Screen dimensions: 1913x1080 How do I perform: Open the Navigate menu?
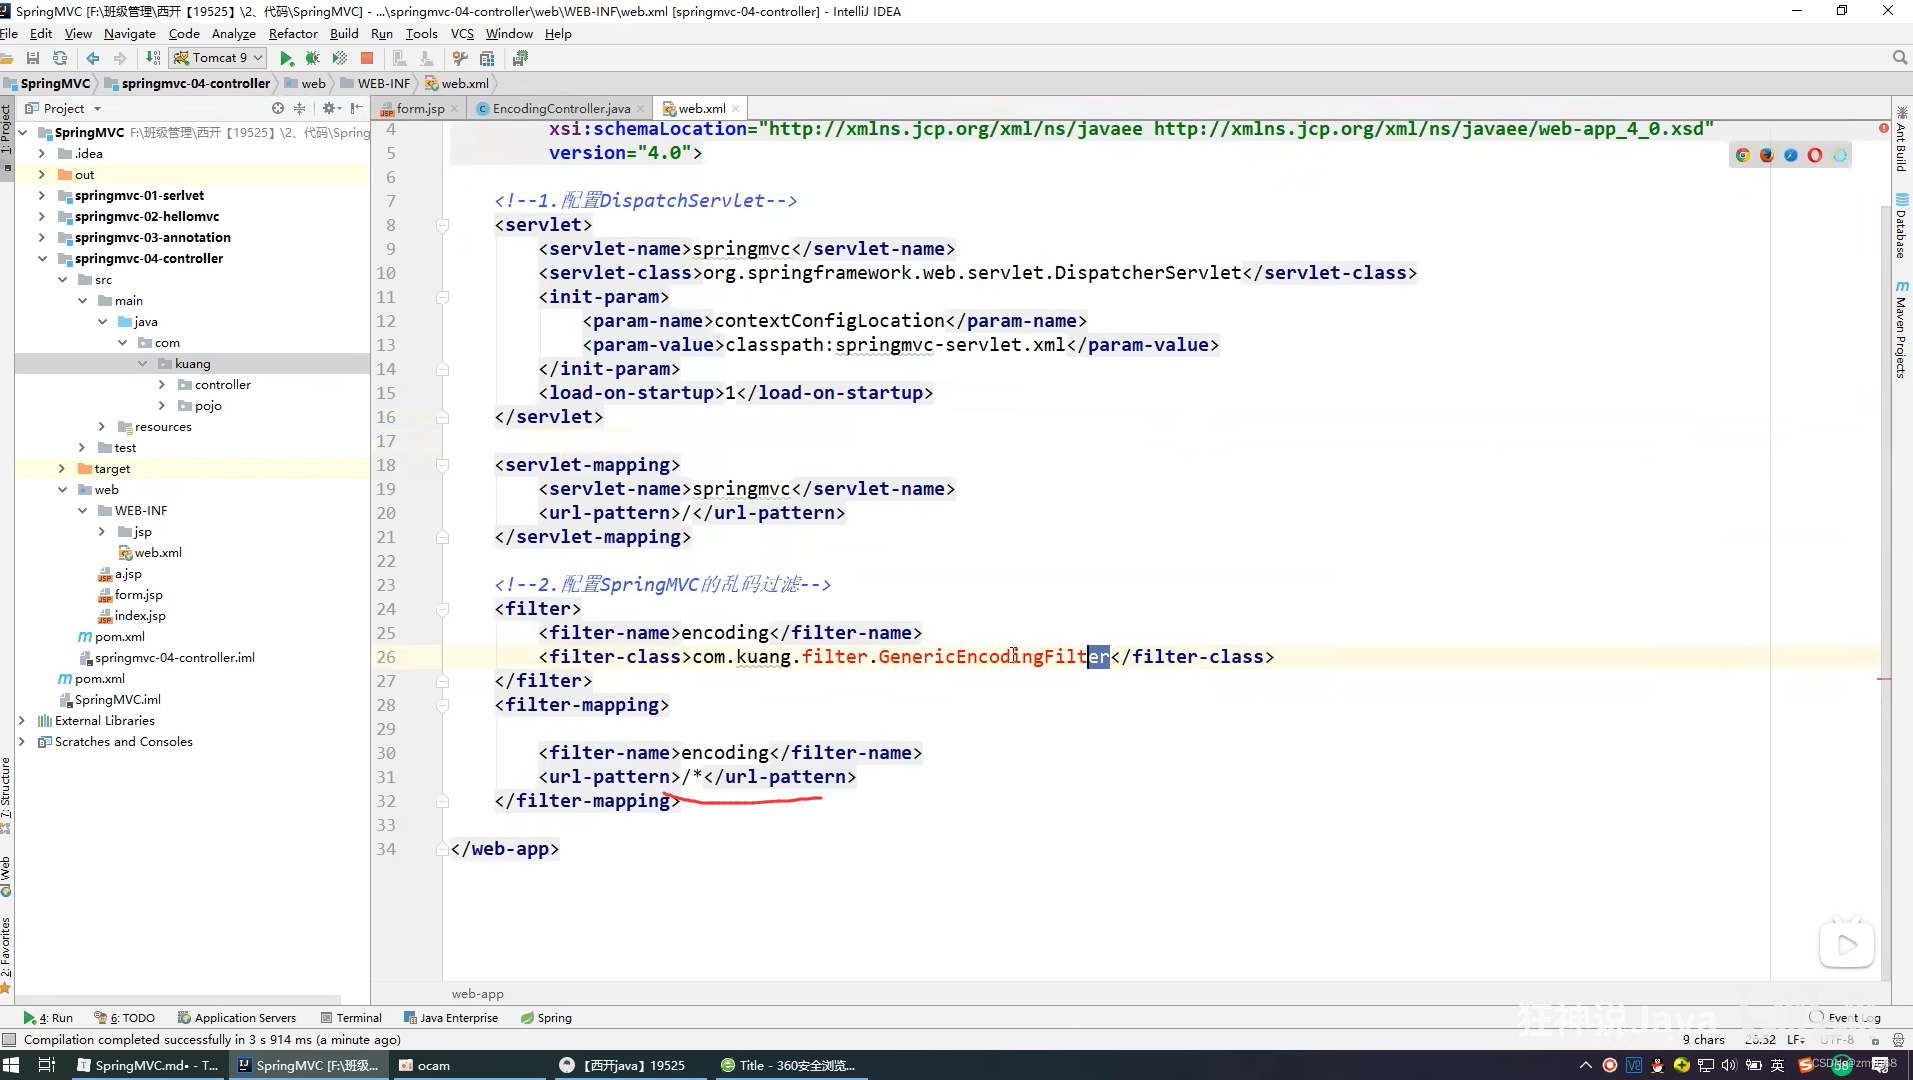tap(130, 33)
